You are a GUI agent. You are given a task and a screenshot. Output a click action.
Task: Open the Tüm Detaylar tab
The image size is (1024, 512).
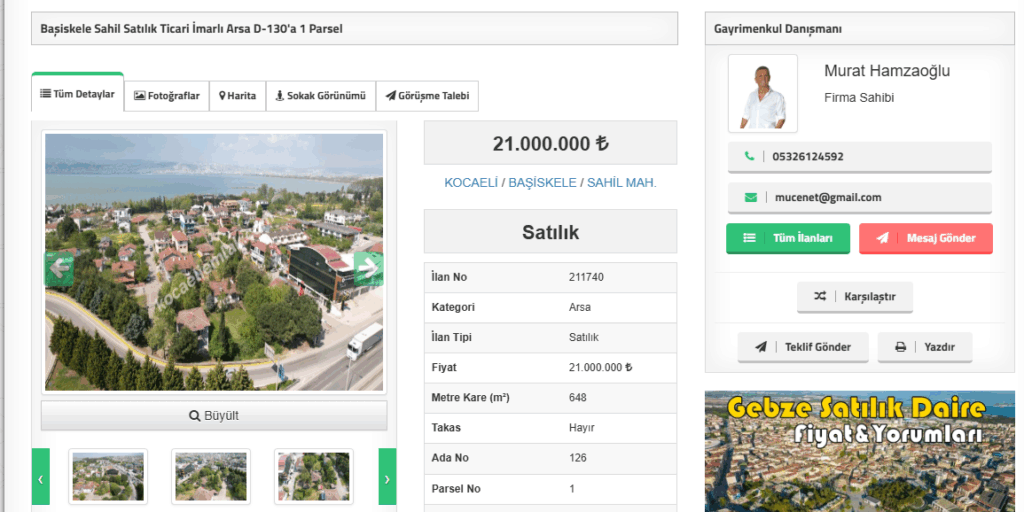78,95
